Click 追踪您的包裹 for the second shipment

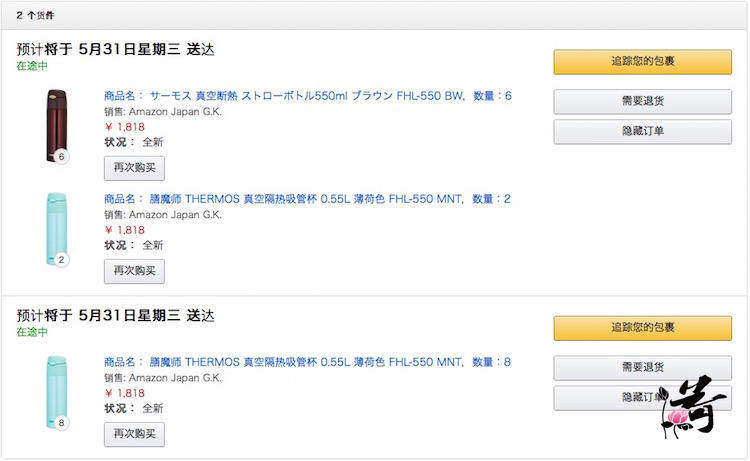point(642,328)
